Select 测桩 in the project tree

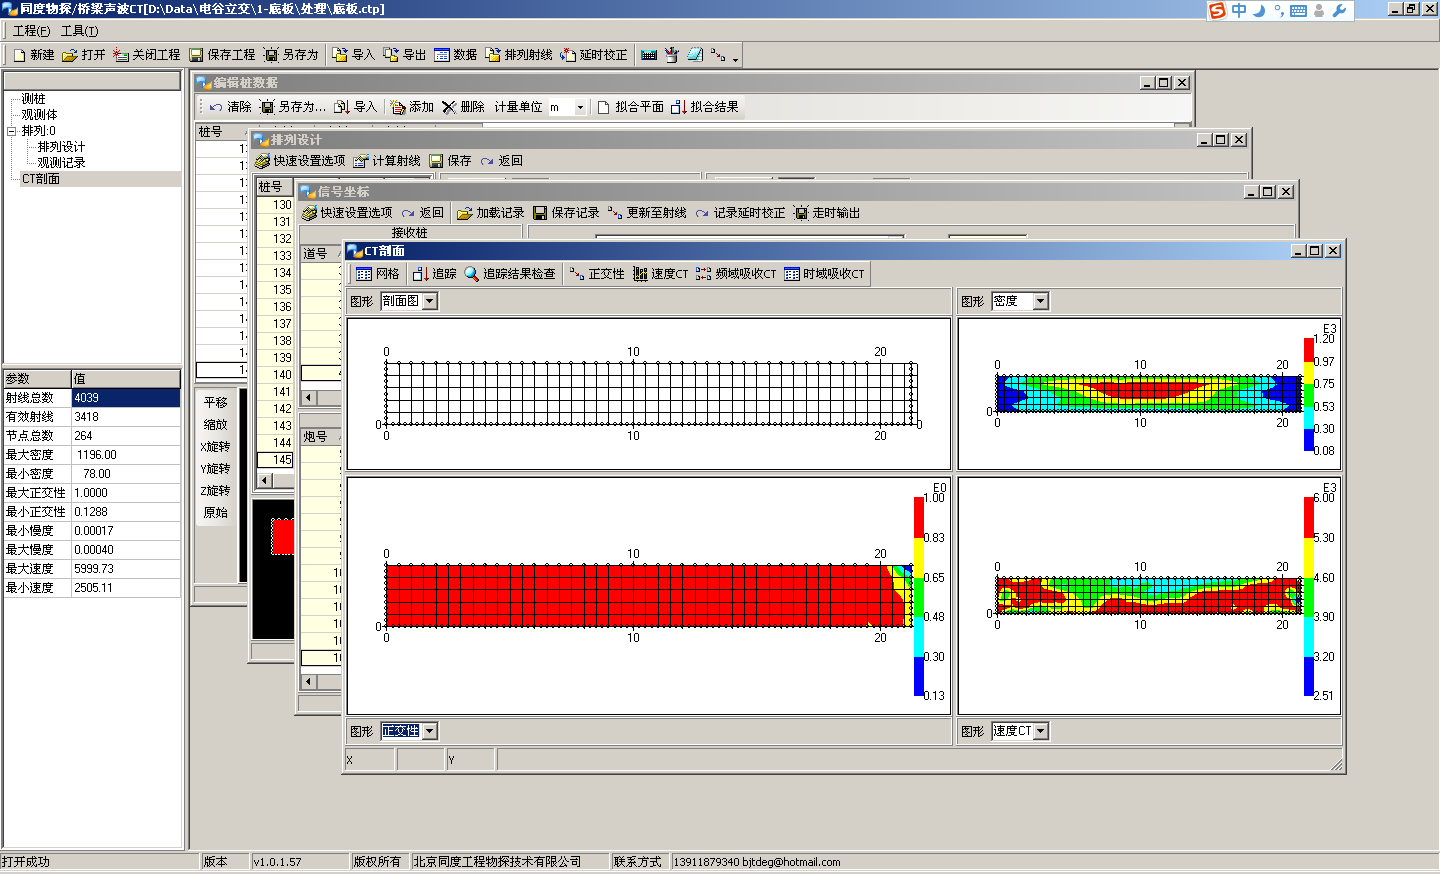point(34,99)
